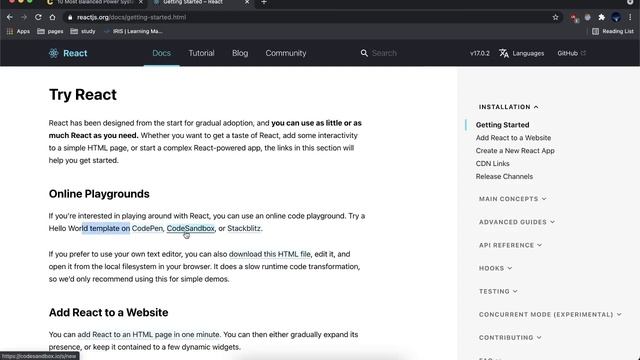Image resolution: width=640 pixels, height=360 pixels.
Task: Click the v17.0.2 version link
Action: click(x=480, y=53)
